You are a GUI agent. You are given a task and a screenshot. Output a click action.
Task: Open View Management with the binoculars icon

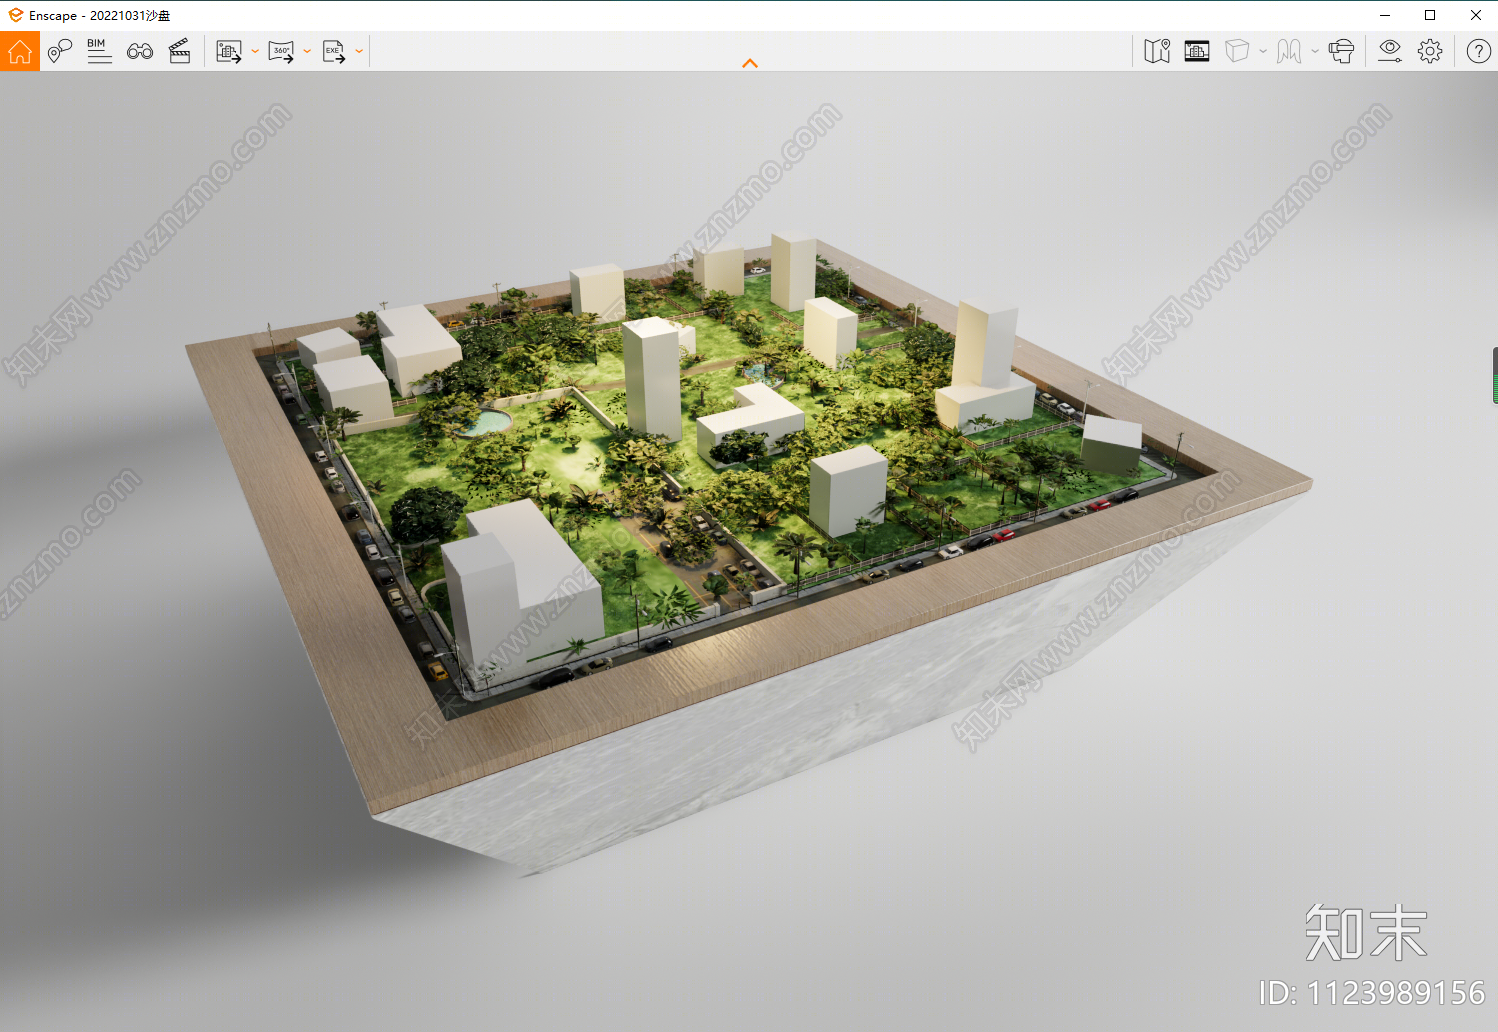coord(140,51)
